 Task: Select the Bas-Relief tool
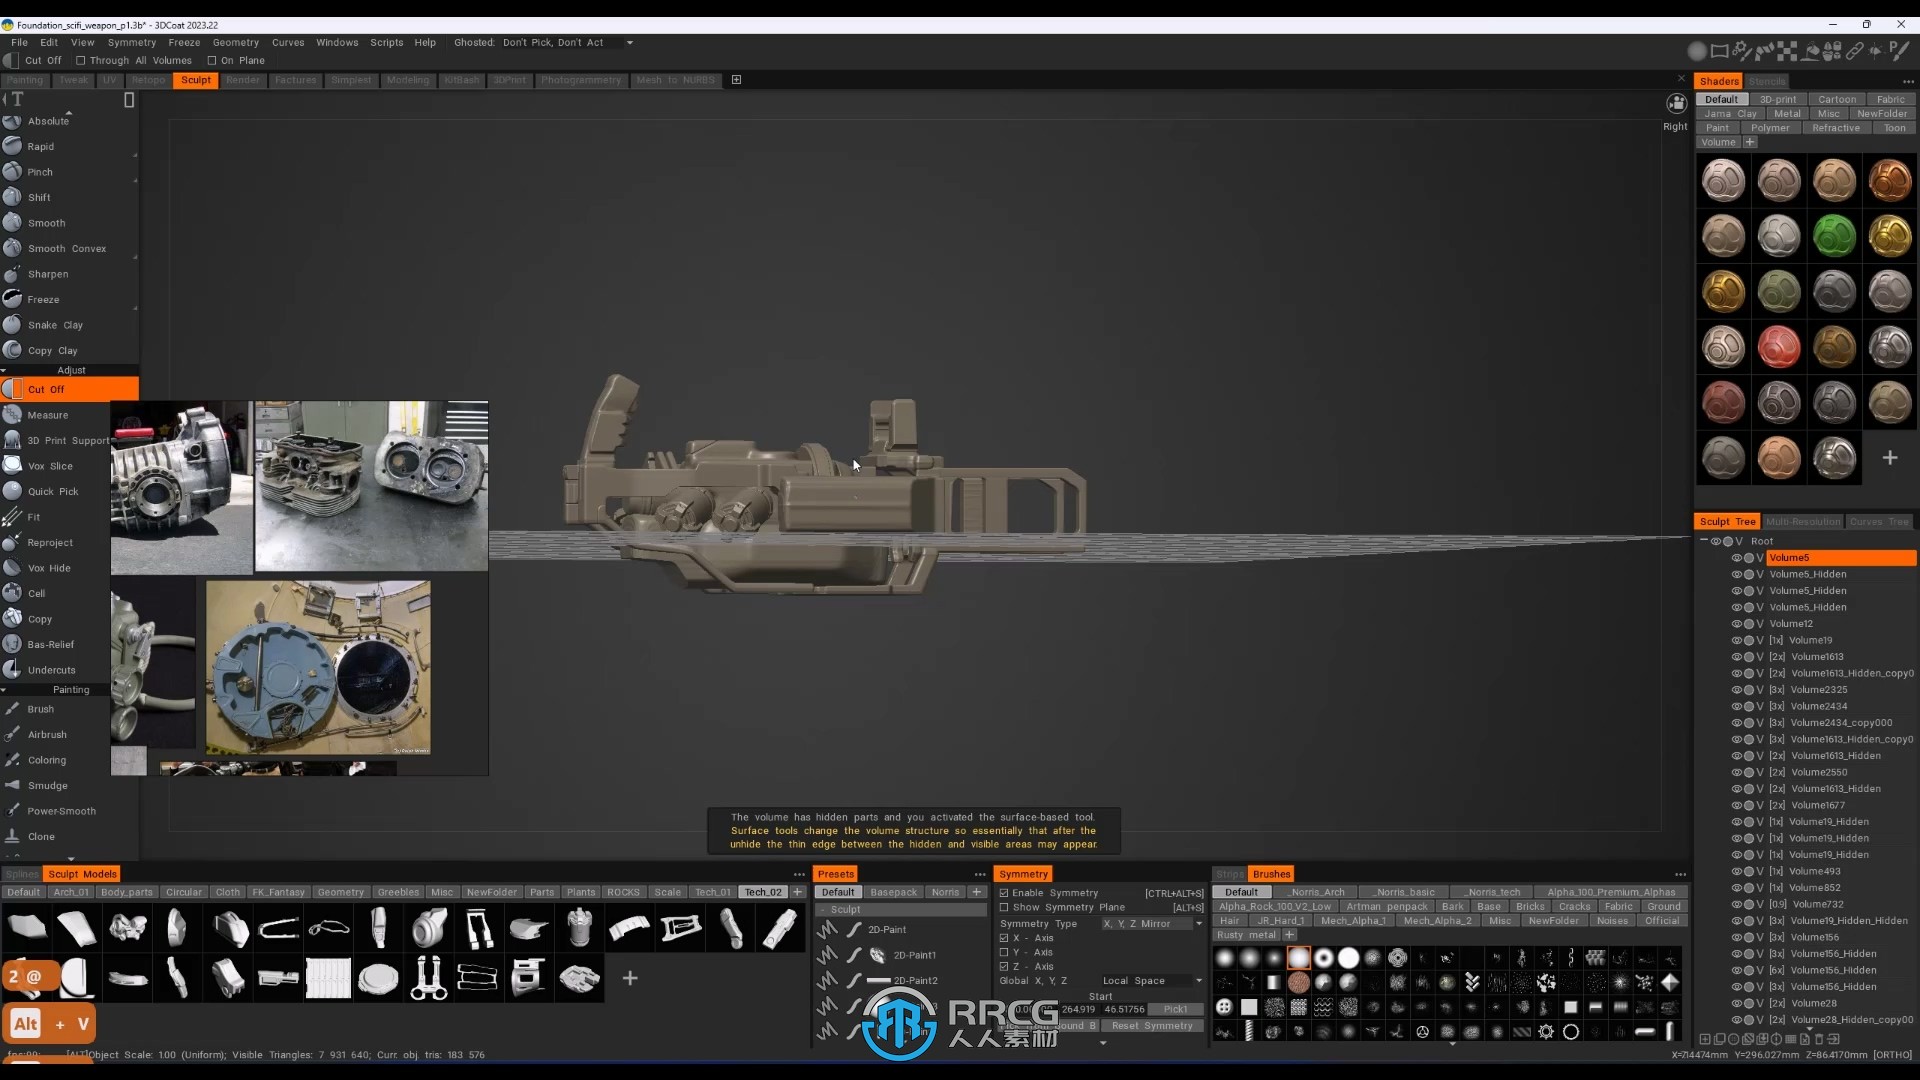point(50,645)
